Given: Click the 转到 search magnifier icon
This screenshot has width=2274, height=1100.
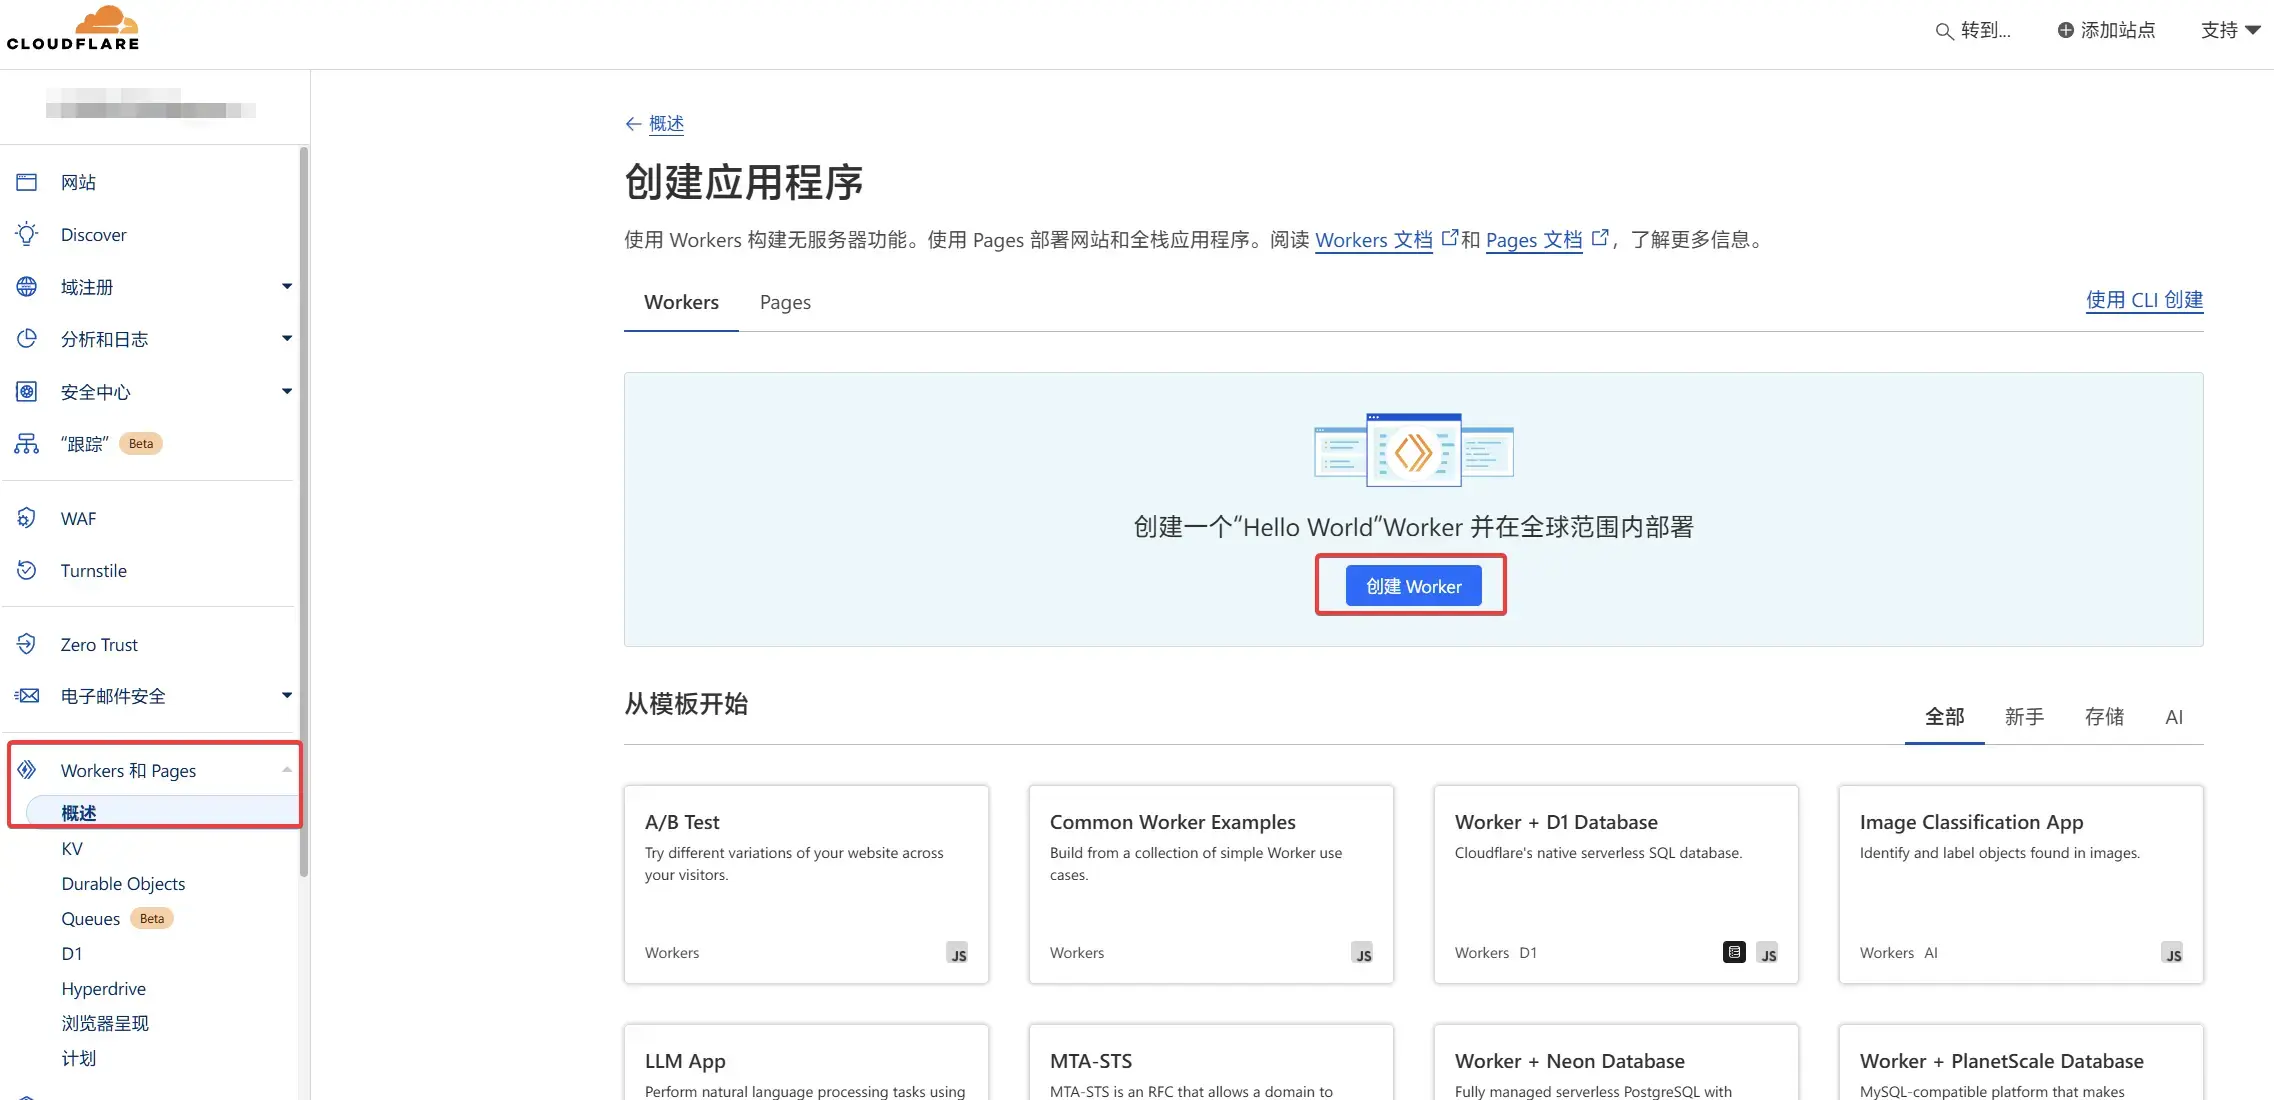Looking at the screenshot, I should (x=1944, y=31).
